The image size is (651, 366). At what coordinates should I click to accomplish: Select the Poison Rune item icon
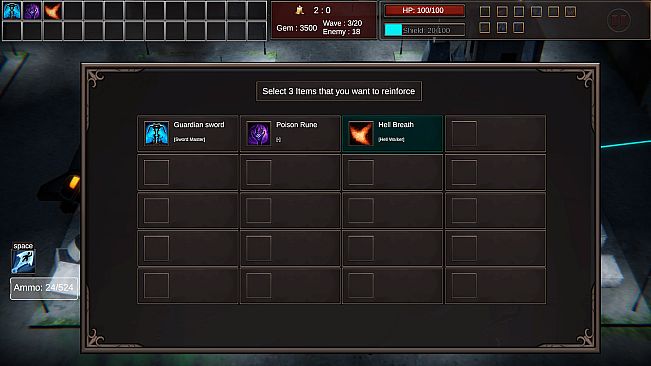[259, 133]
